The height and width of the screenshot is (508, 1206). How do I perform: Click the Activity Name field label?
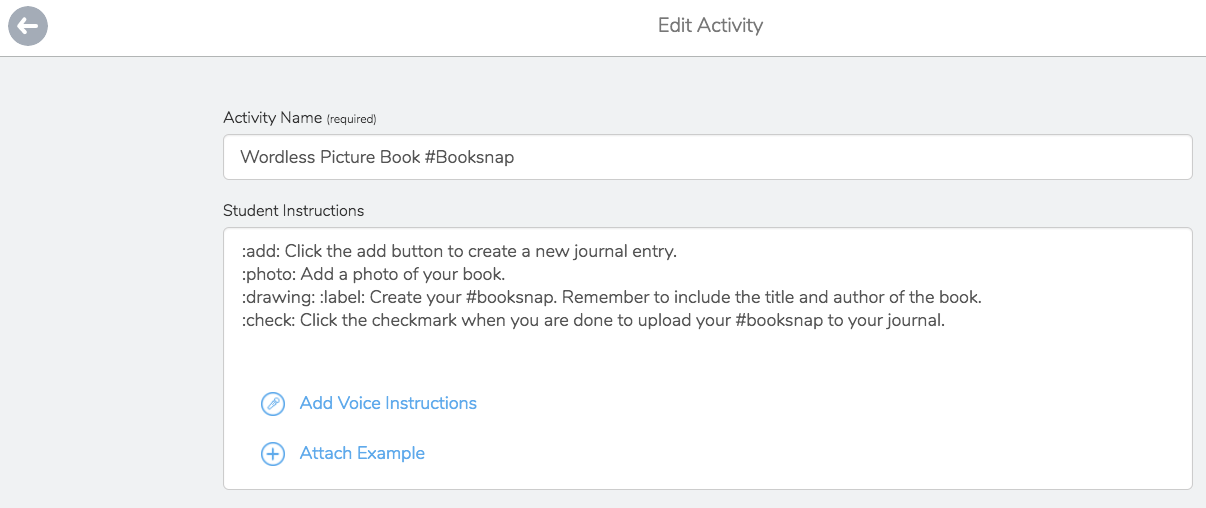tap(272, 118)
